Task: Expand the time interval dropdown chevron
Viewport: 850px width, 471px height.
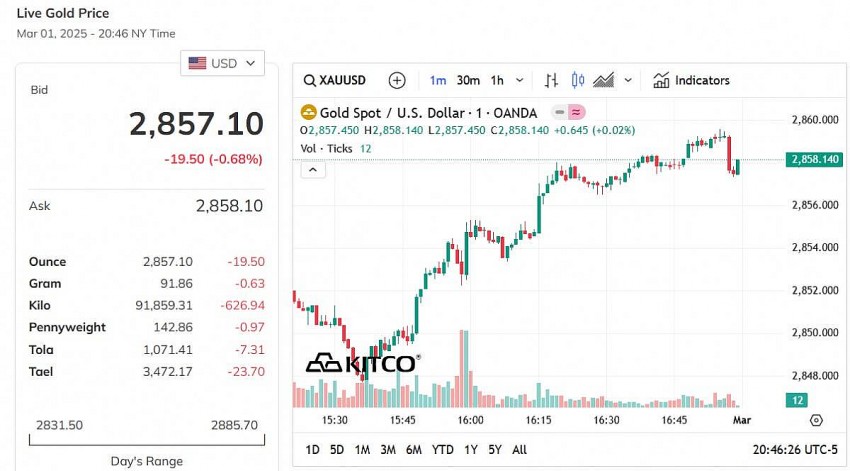Action: pos(523,80)
